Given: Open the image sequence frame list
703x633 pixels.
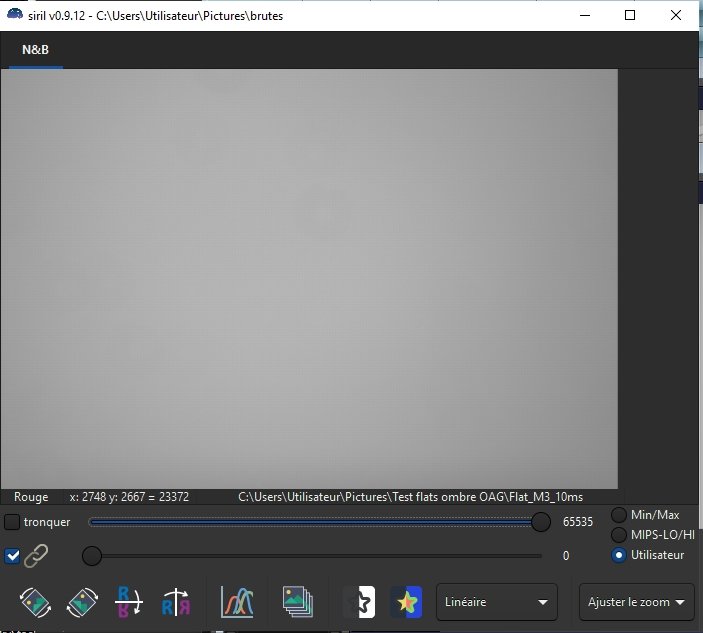Looking at the screenshot, I should point(298,602).
